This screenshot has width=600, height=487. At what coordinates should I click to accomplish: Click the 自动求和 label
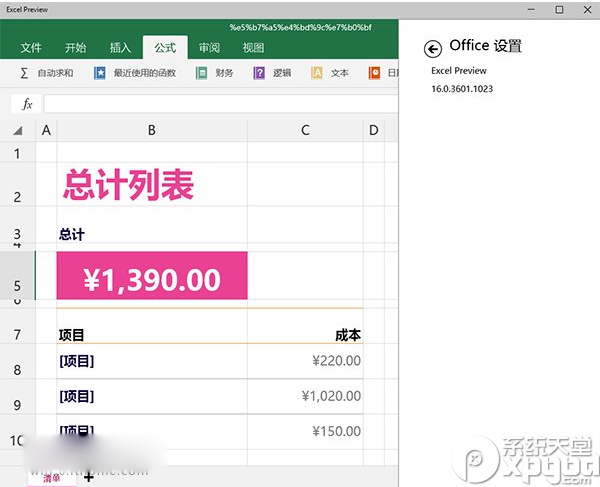tap(55, 73)
